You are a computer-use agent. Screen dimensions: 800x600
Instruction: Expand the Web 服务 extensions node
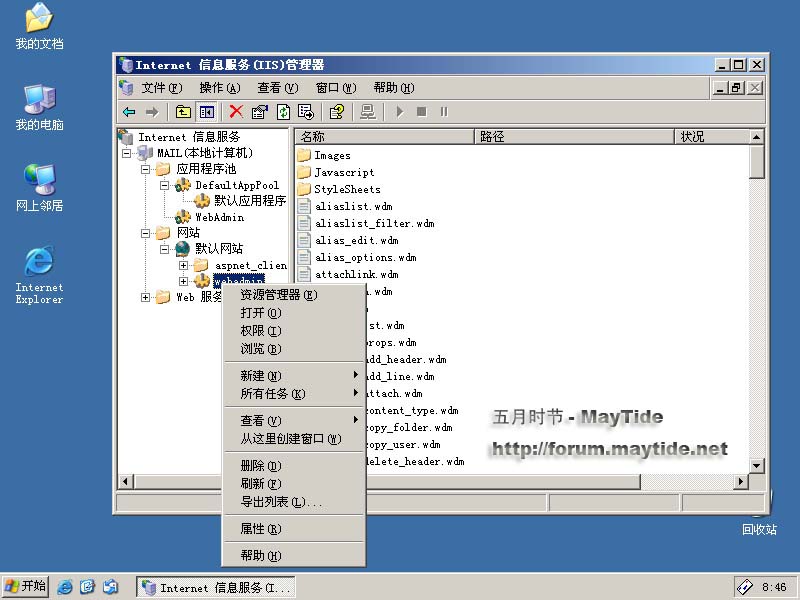[146, 297]
